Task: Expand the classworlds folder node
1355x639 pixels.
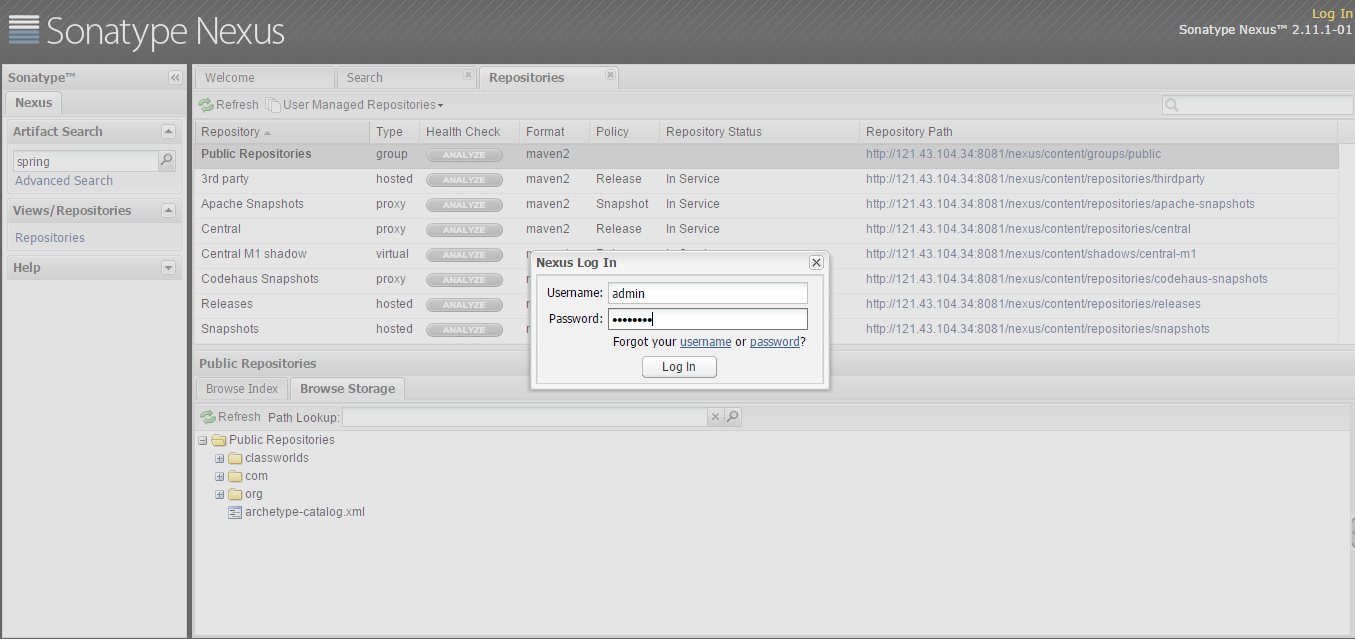Action: point(220,458)
